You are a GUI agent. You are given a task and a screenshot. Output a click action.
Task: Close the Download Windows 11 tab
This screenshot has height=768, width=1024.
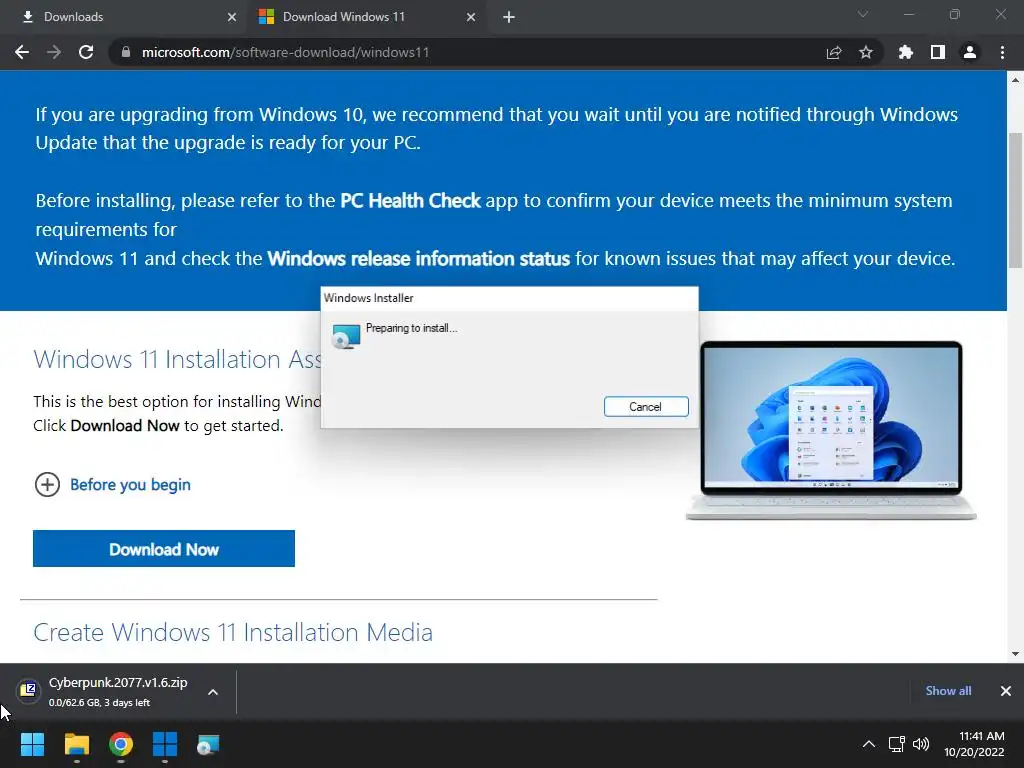[471, 17]
